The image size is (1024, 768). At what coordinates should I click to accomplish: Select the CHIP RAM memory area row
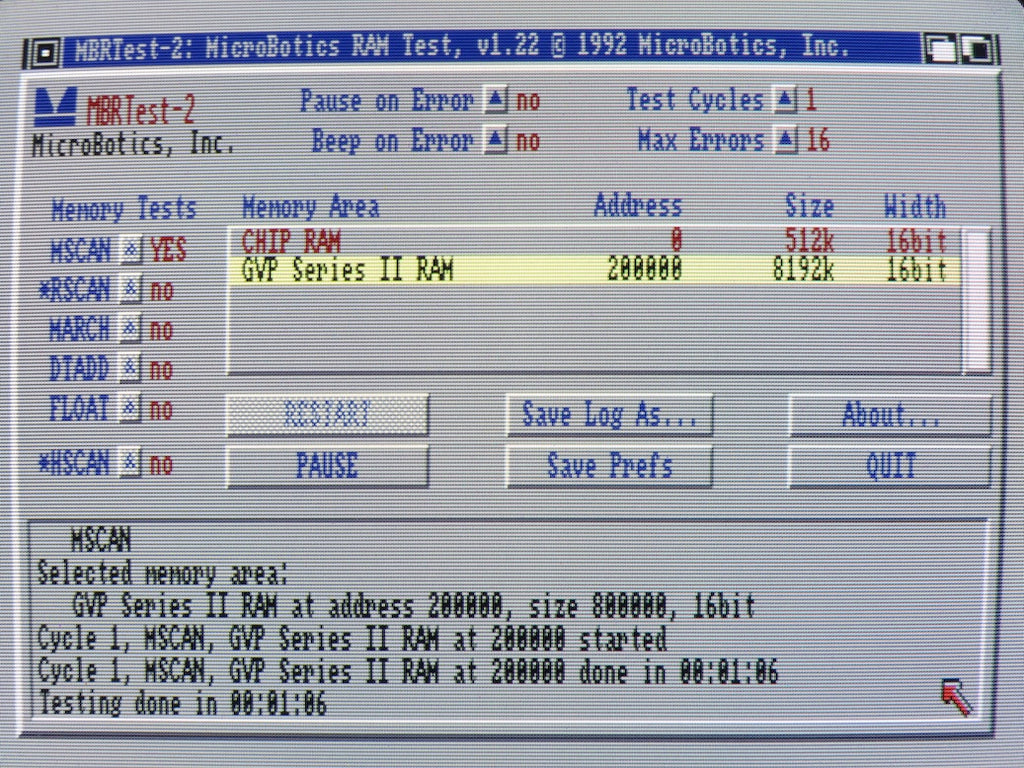594,242
